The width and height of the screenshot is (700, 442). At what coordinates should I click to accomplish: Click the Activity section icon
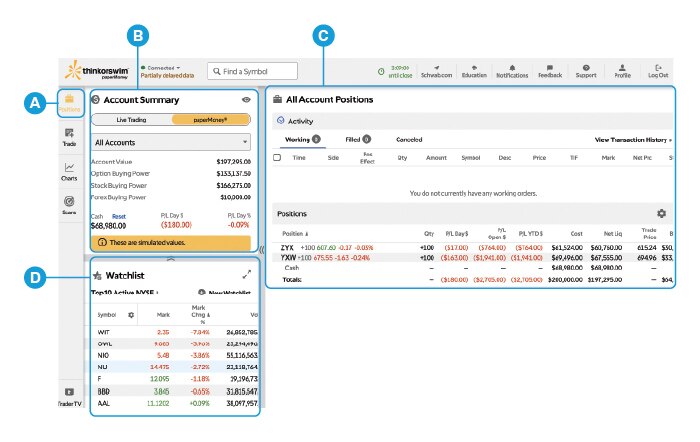[280, 121]
